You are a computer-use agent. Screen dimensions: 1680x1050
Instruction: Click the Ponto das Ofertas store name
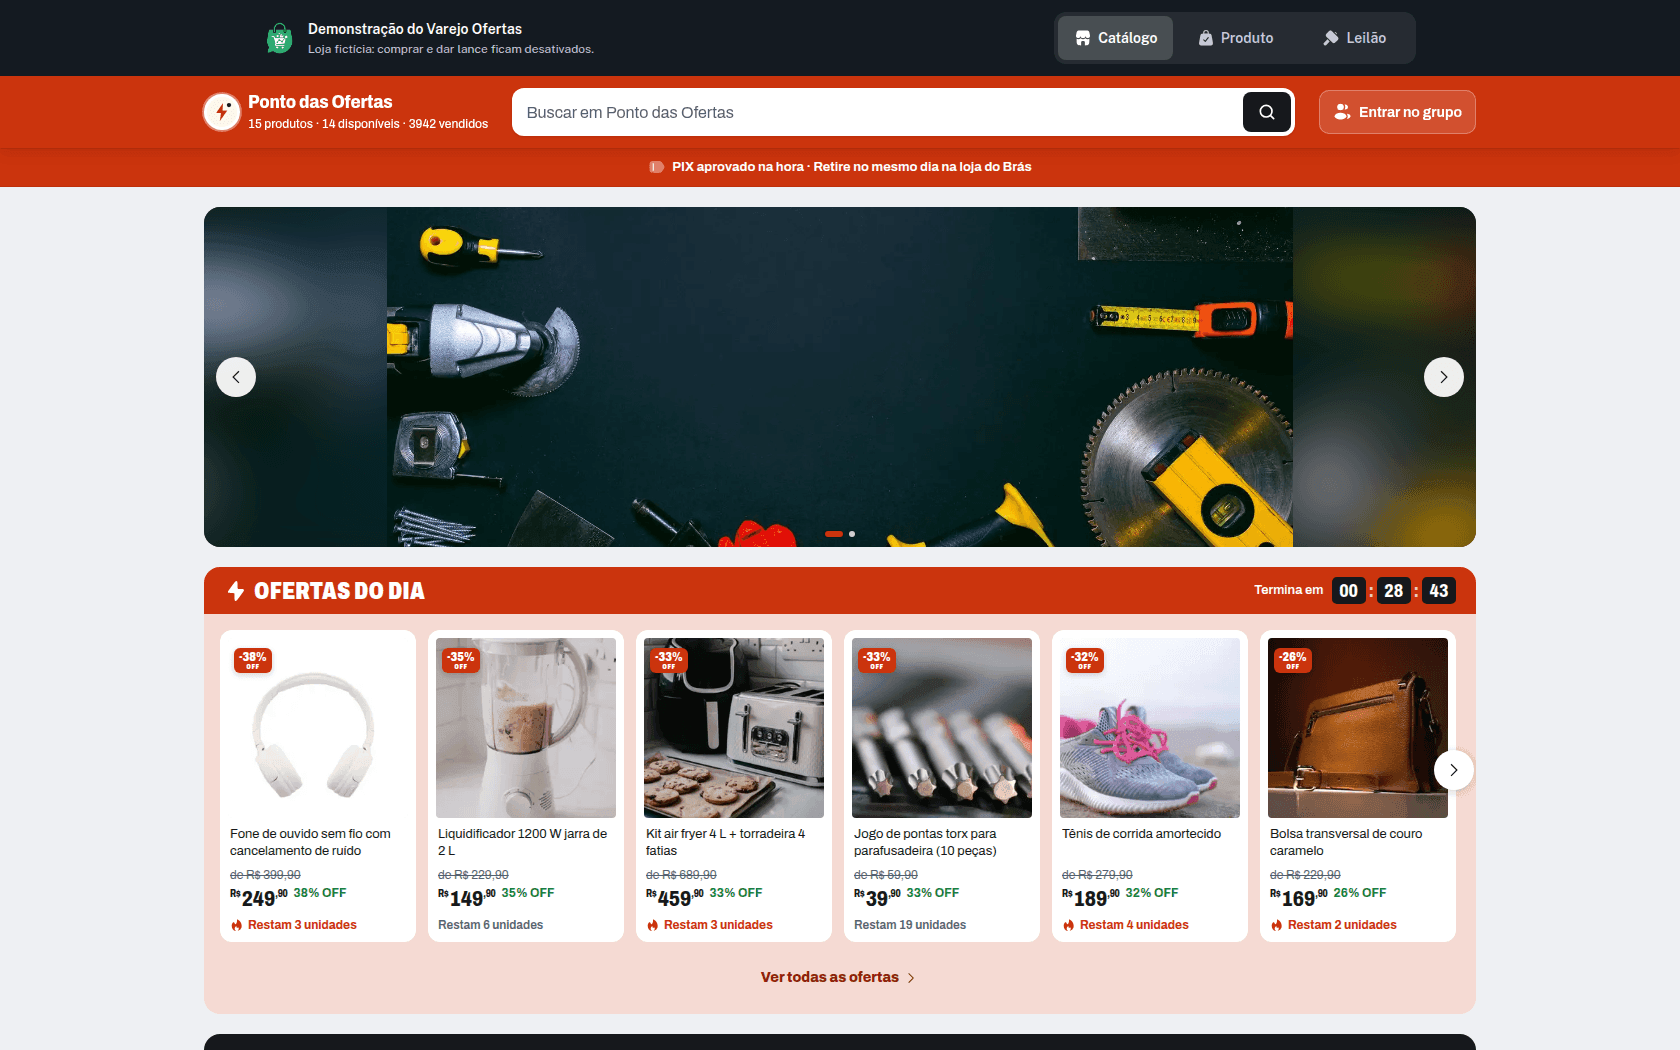320,102
